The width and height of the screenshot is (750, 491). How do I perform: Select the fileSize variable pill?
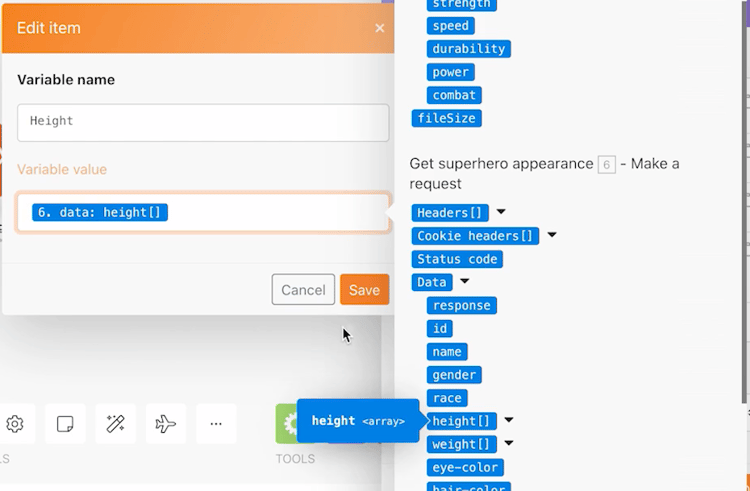click(447, 118)
